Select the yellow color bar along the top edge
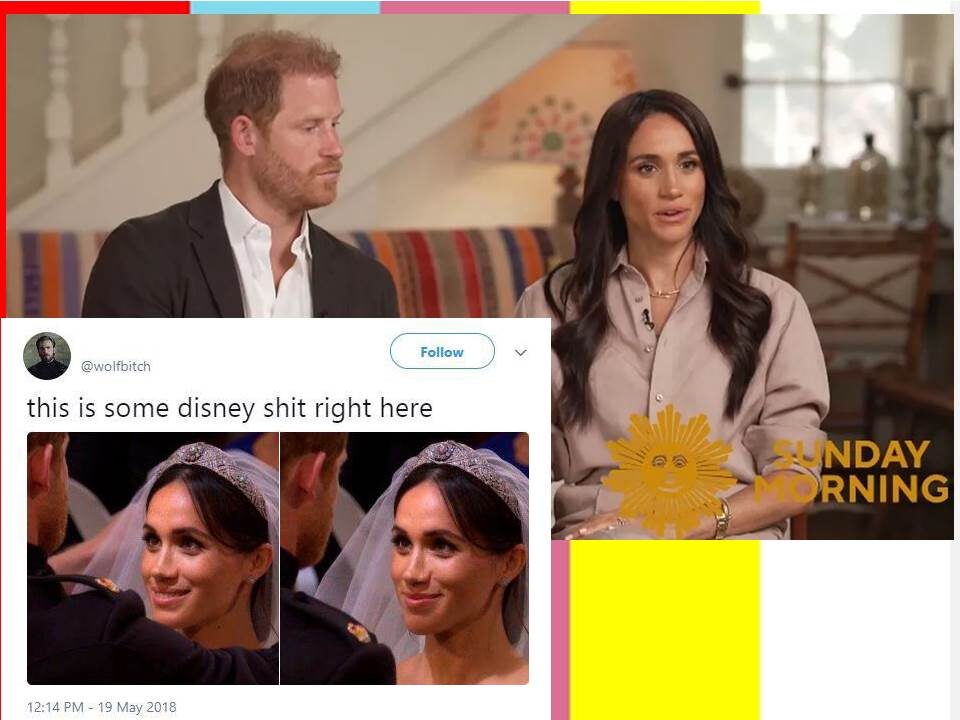 pyautogui.click(x=665, y=7)
